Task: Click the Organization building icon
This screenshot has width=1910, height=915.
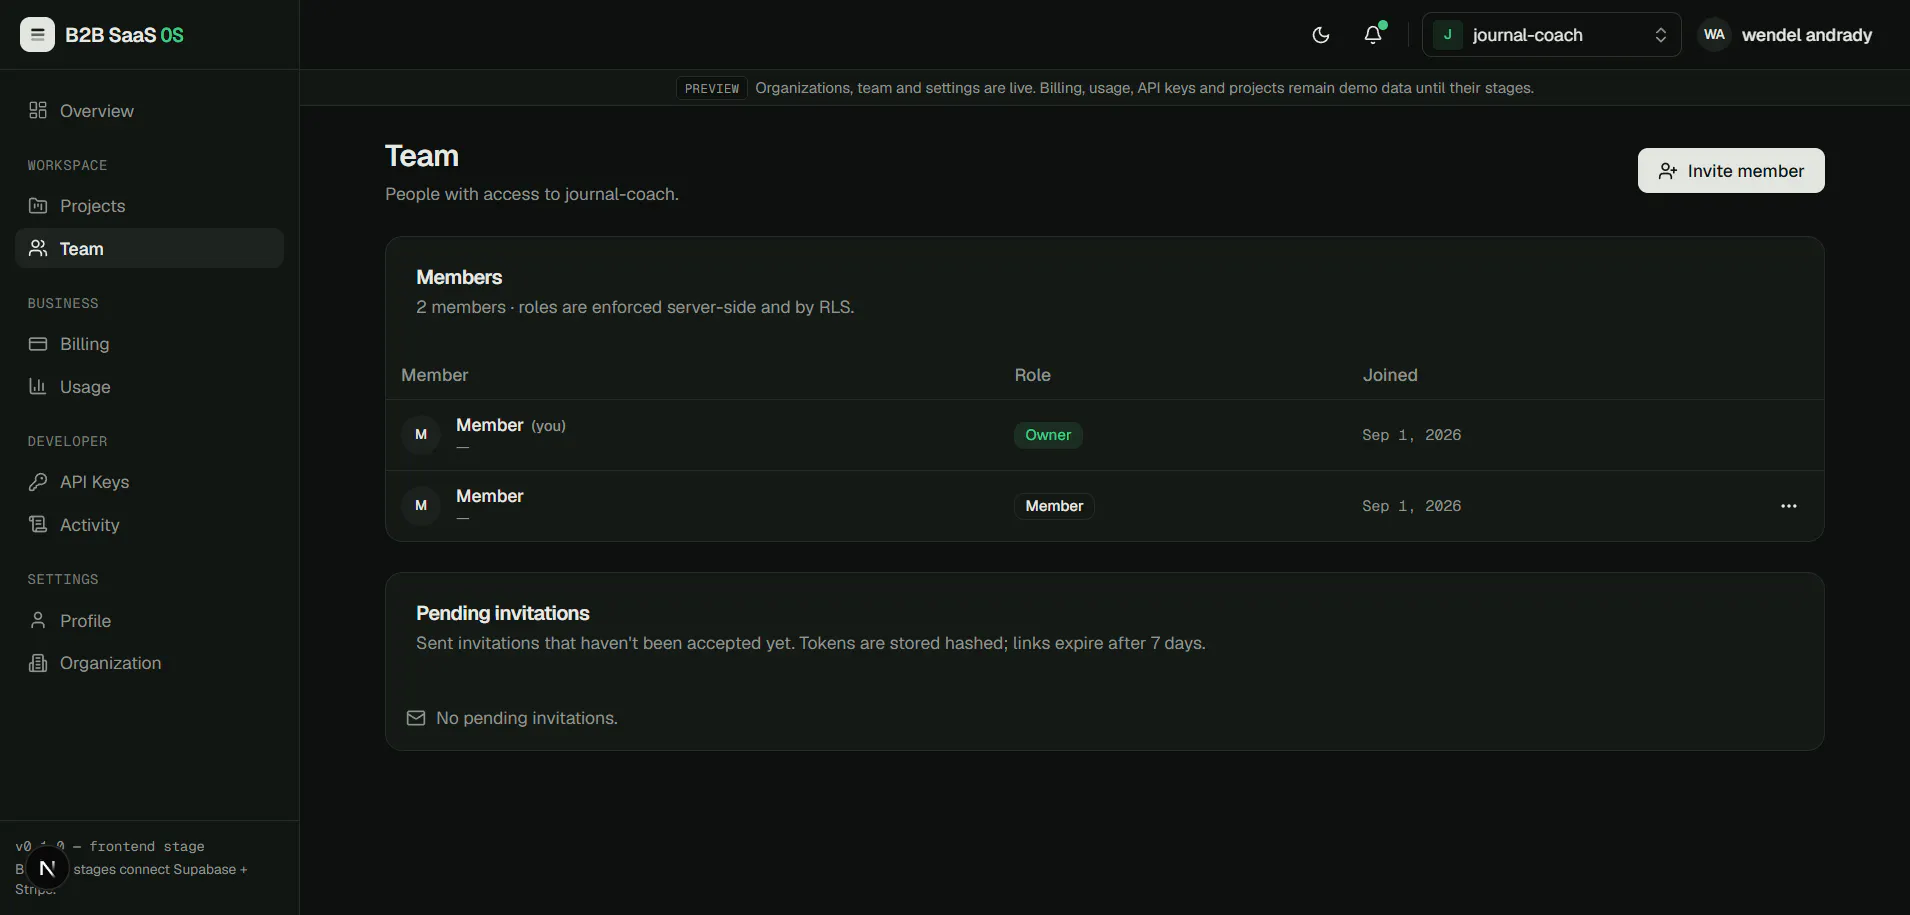Action: click(38, 663)
